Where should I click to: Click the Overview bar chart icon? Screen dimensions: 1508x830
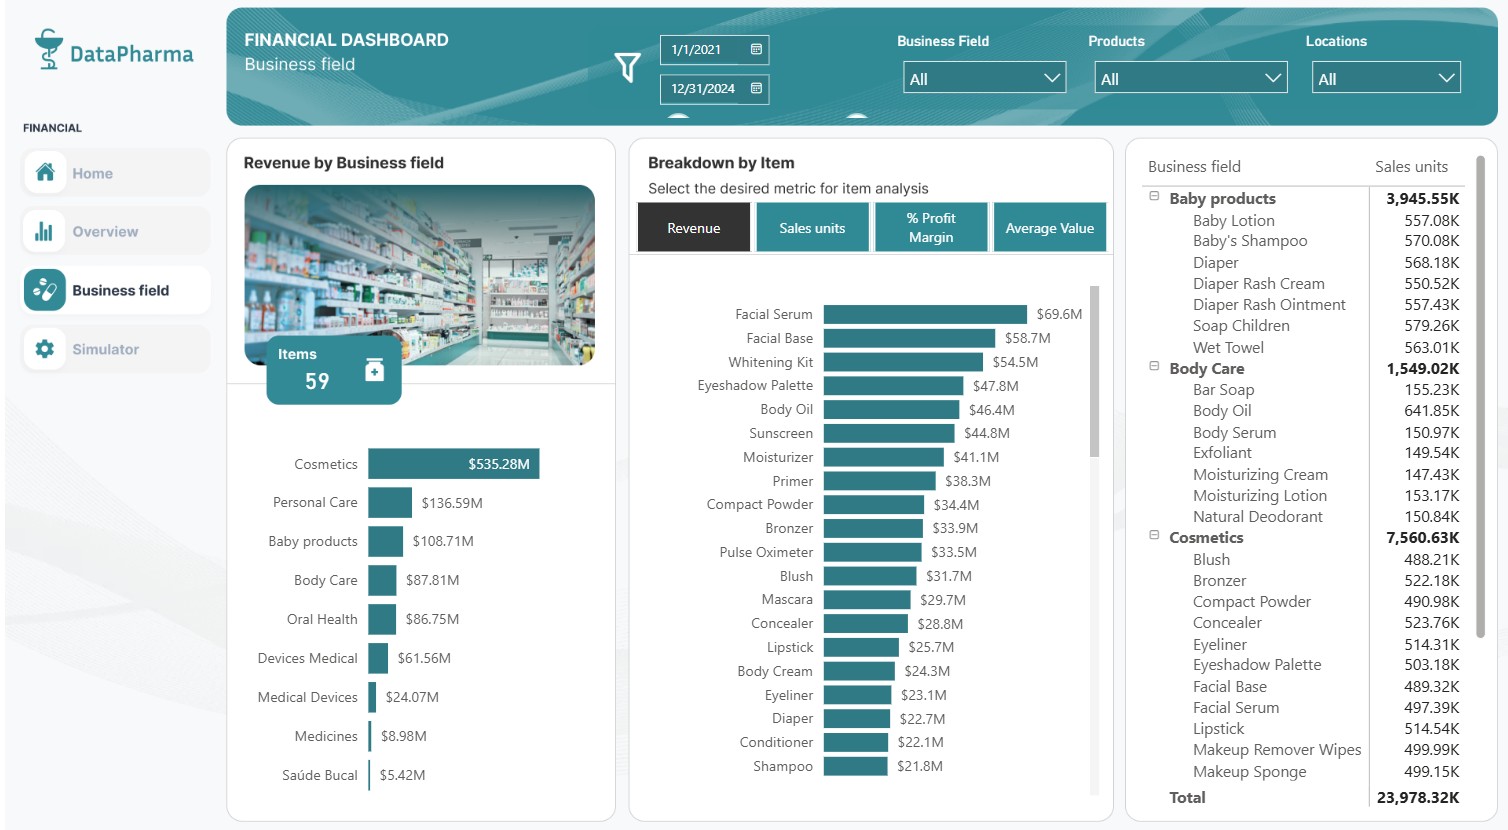pos(45,231)
